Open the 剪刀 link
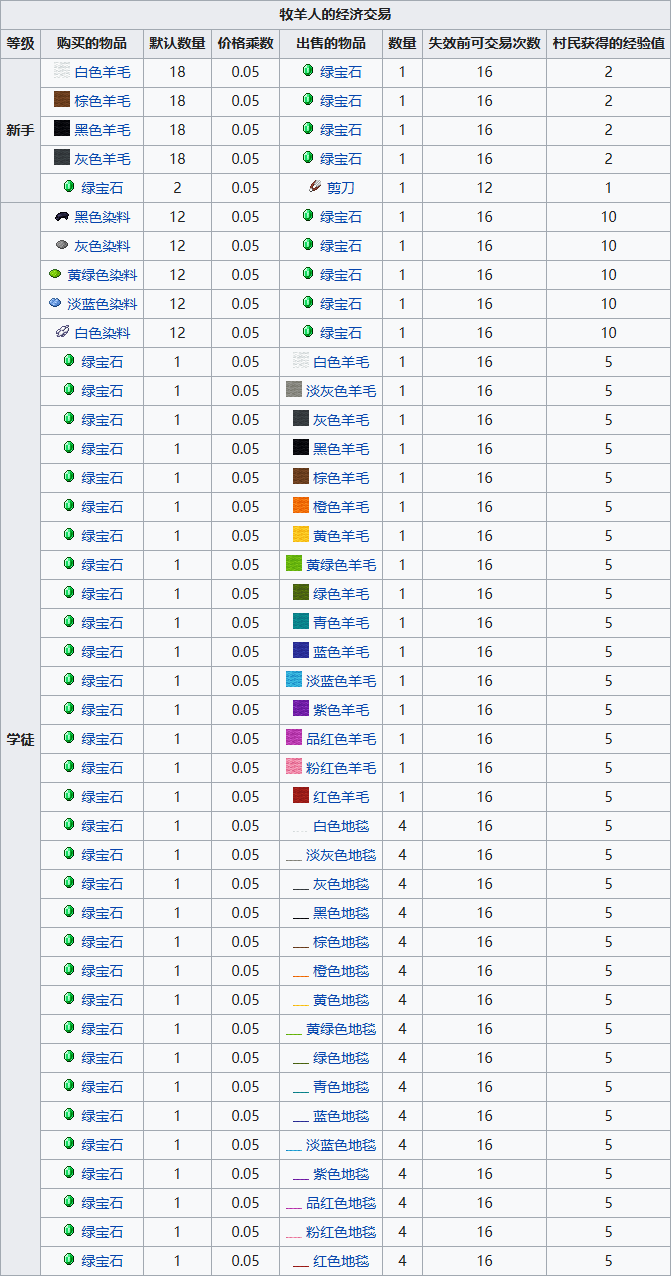This screenshot has height=1276, width=671. (341, 188)
